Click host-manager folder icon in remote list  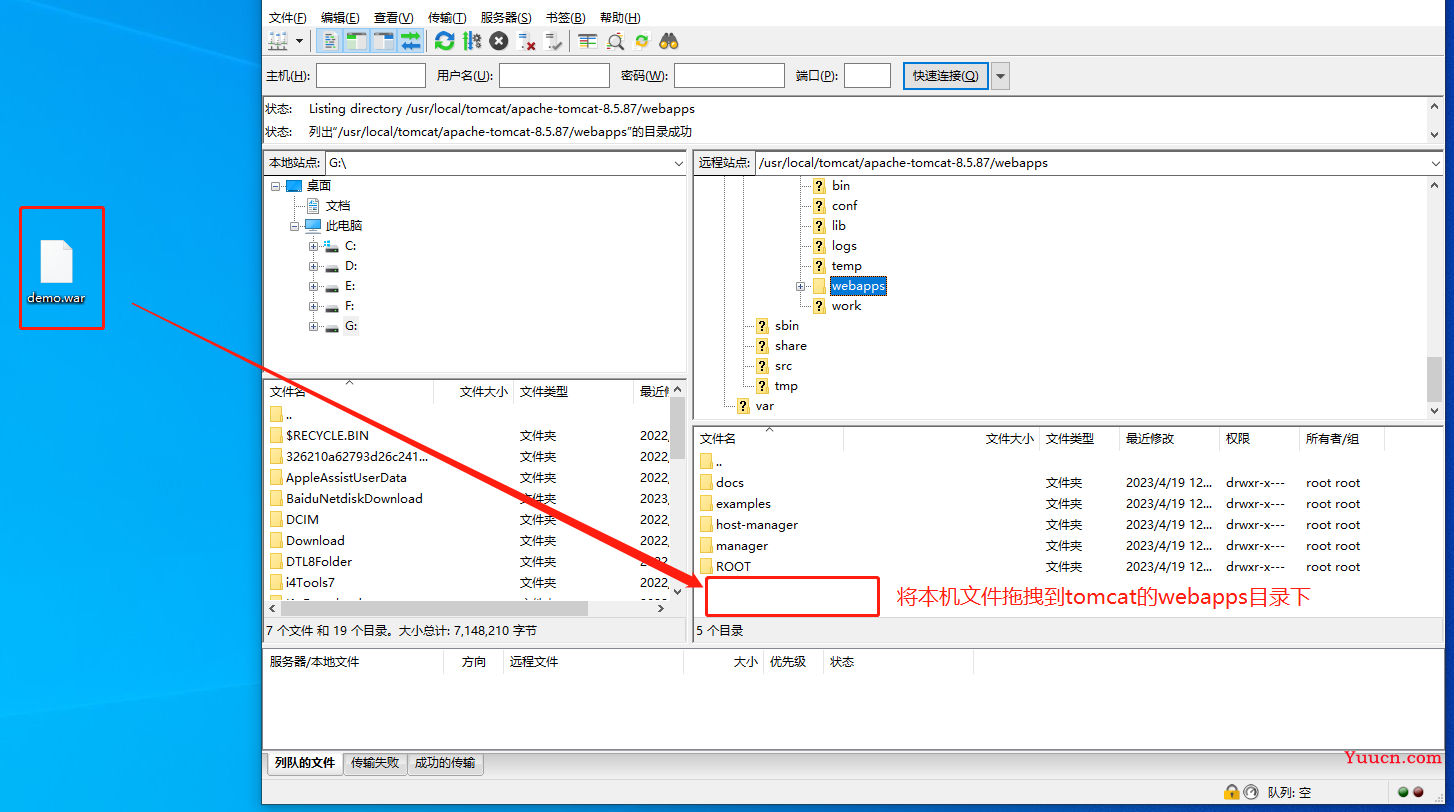tap(706, 524)
